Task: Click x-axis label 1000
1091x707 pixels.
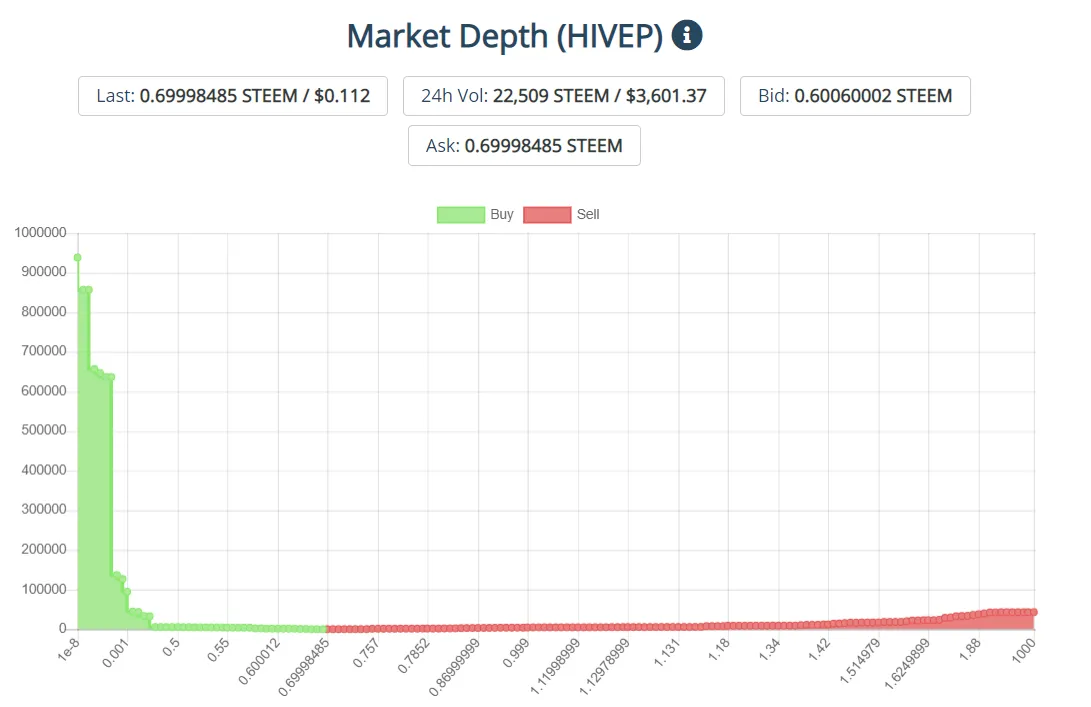Action: [x=1023, y=650]
